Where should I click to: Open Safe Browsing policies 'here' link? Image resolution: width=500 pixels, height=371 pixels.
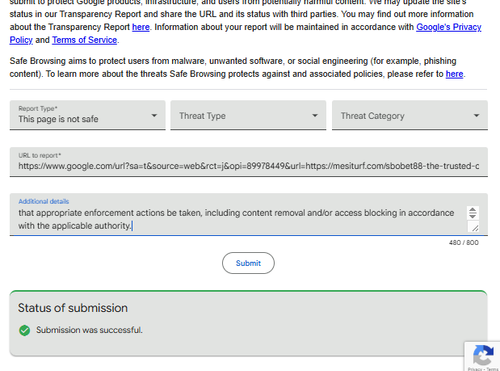[454, 74]
